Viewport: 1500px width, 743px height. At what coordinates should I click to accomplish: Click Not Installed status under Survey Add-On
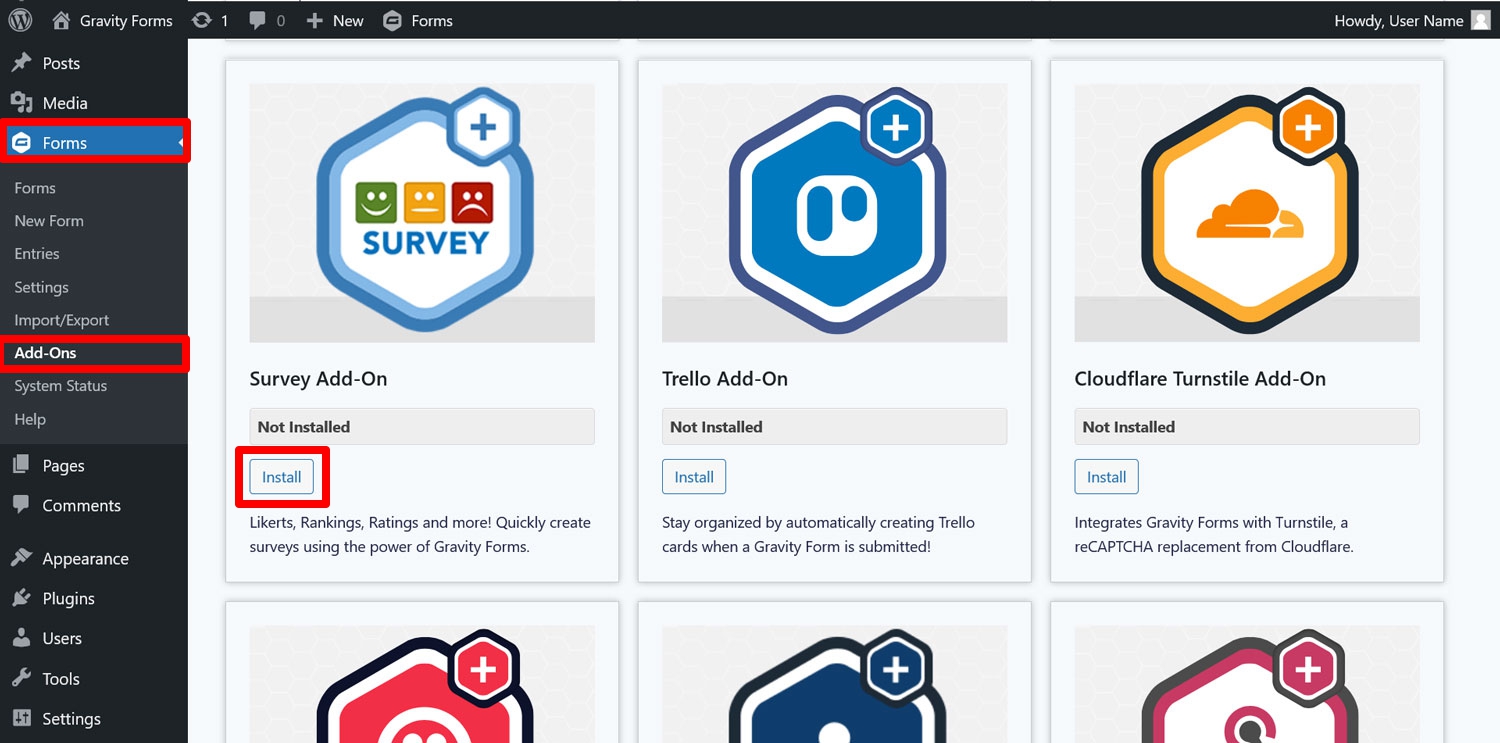point(422,427)
